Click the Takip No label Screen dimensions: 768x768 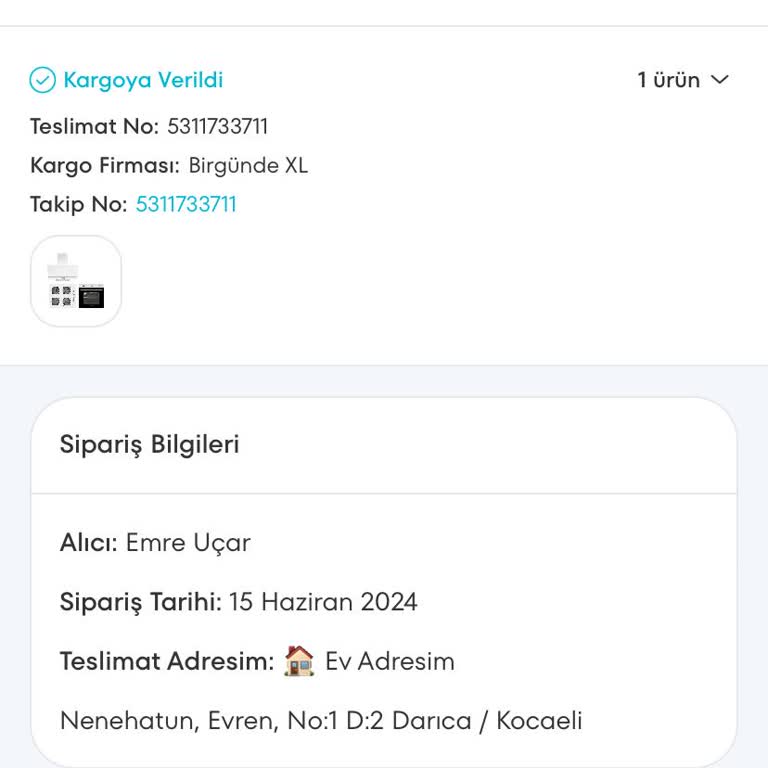pos(78,205)
